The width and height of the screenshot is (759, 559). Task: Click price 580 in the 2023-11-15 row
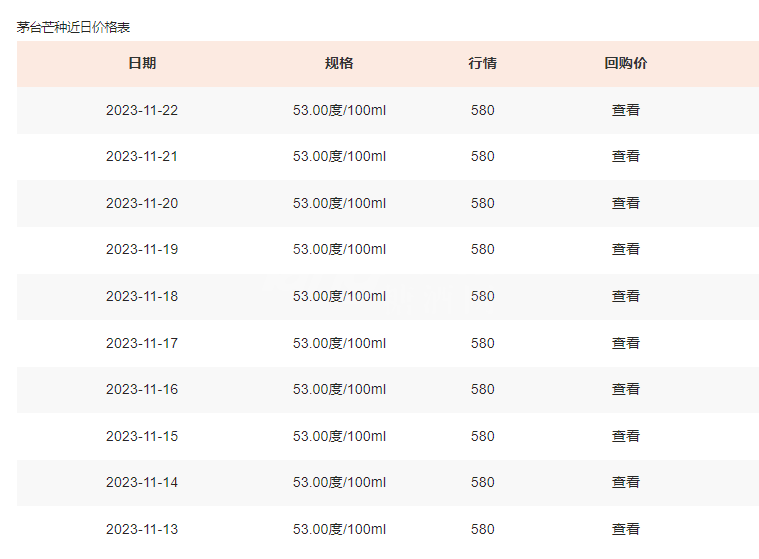click(483, 436)
